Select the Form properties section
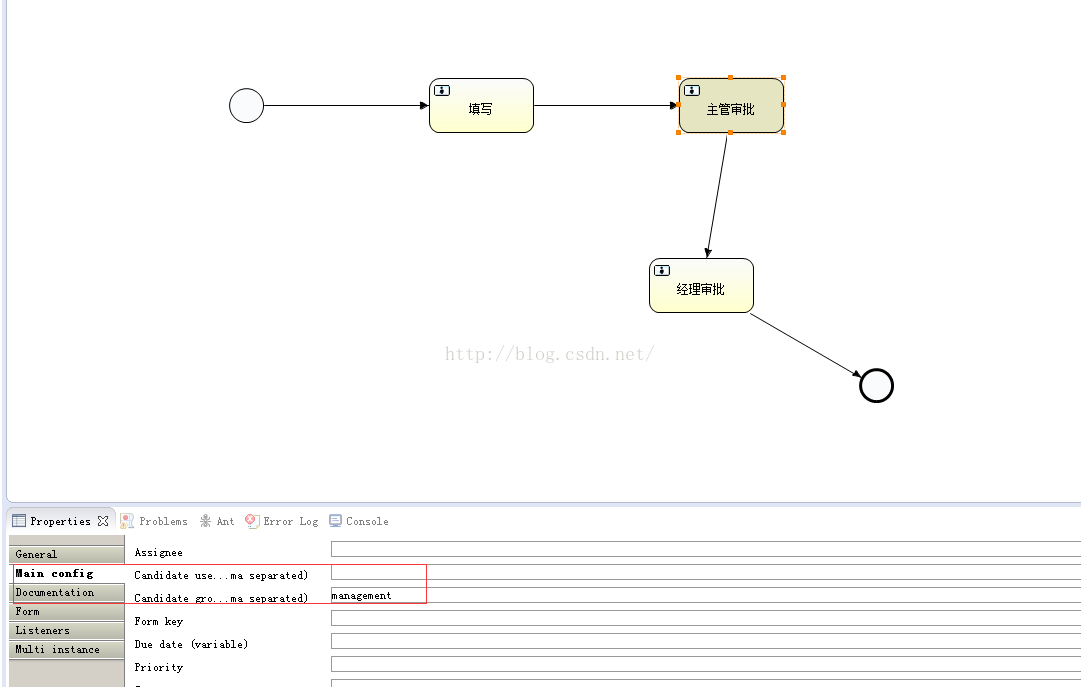 [x=67, y=611]
